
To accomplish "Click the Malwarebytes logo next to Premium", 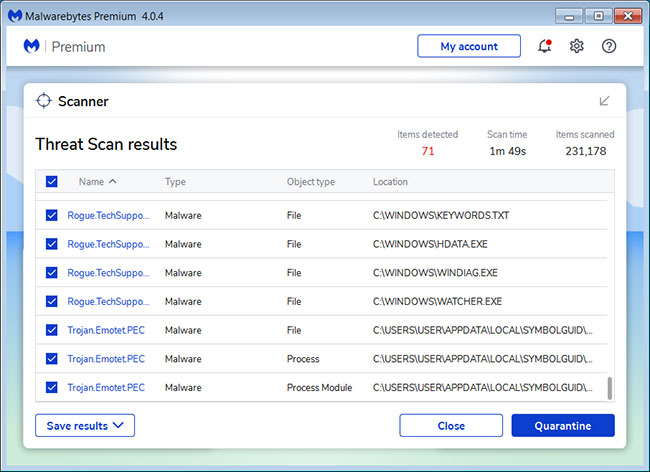I will (32, 46).
